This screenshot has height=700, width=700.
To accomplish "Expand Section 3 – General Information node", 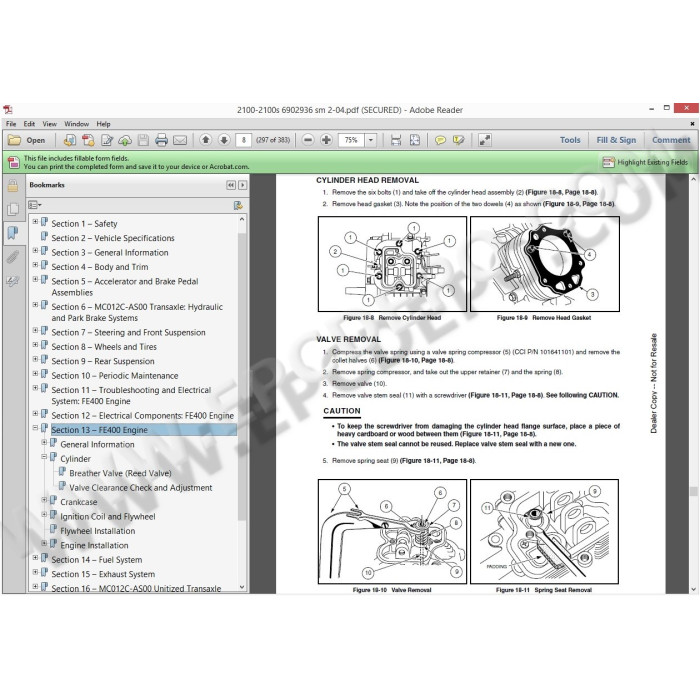I will click(x=35, y=250).
